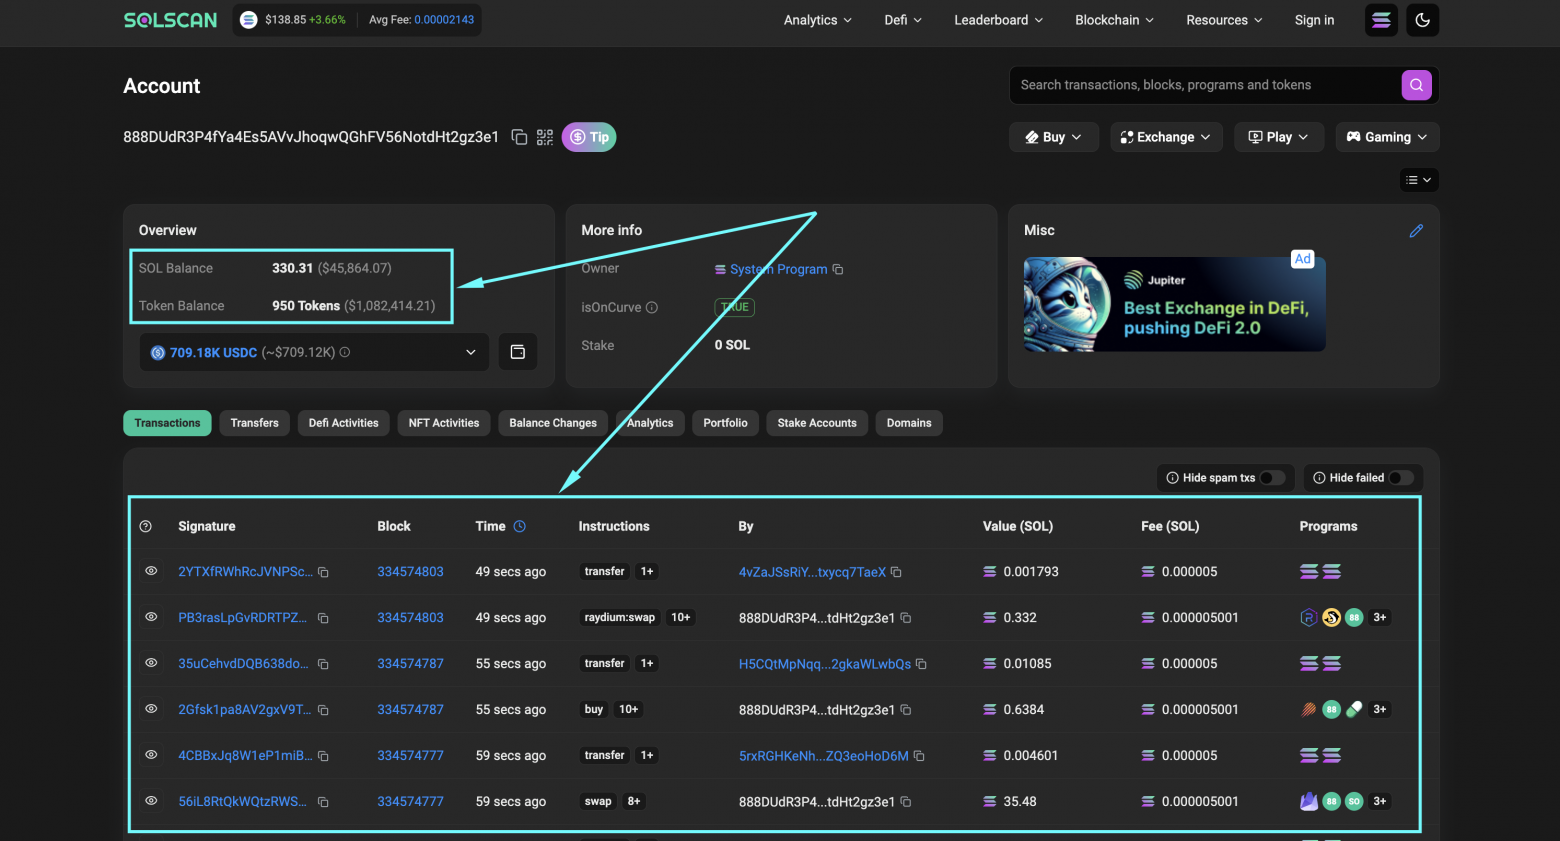Click the Sign in link
The width and height of the screenshot is (1560, 841).
click(x=1314, y=20)
